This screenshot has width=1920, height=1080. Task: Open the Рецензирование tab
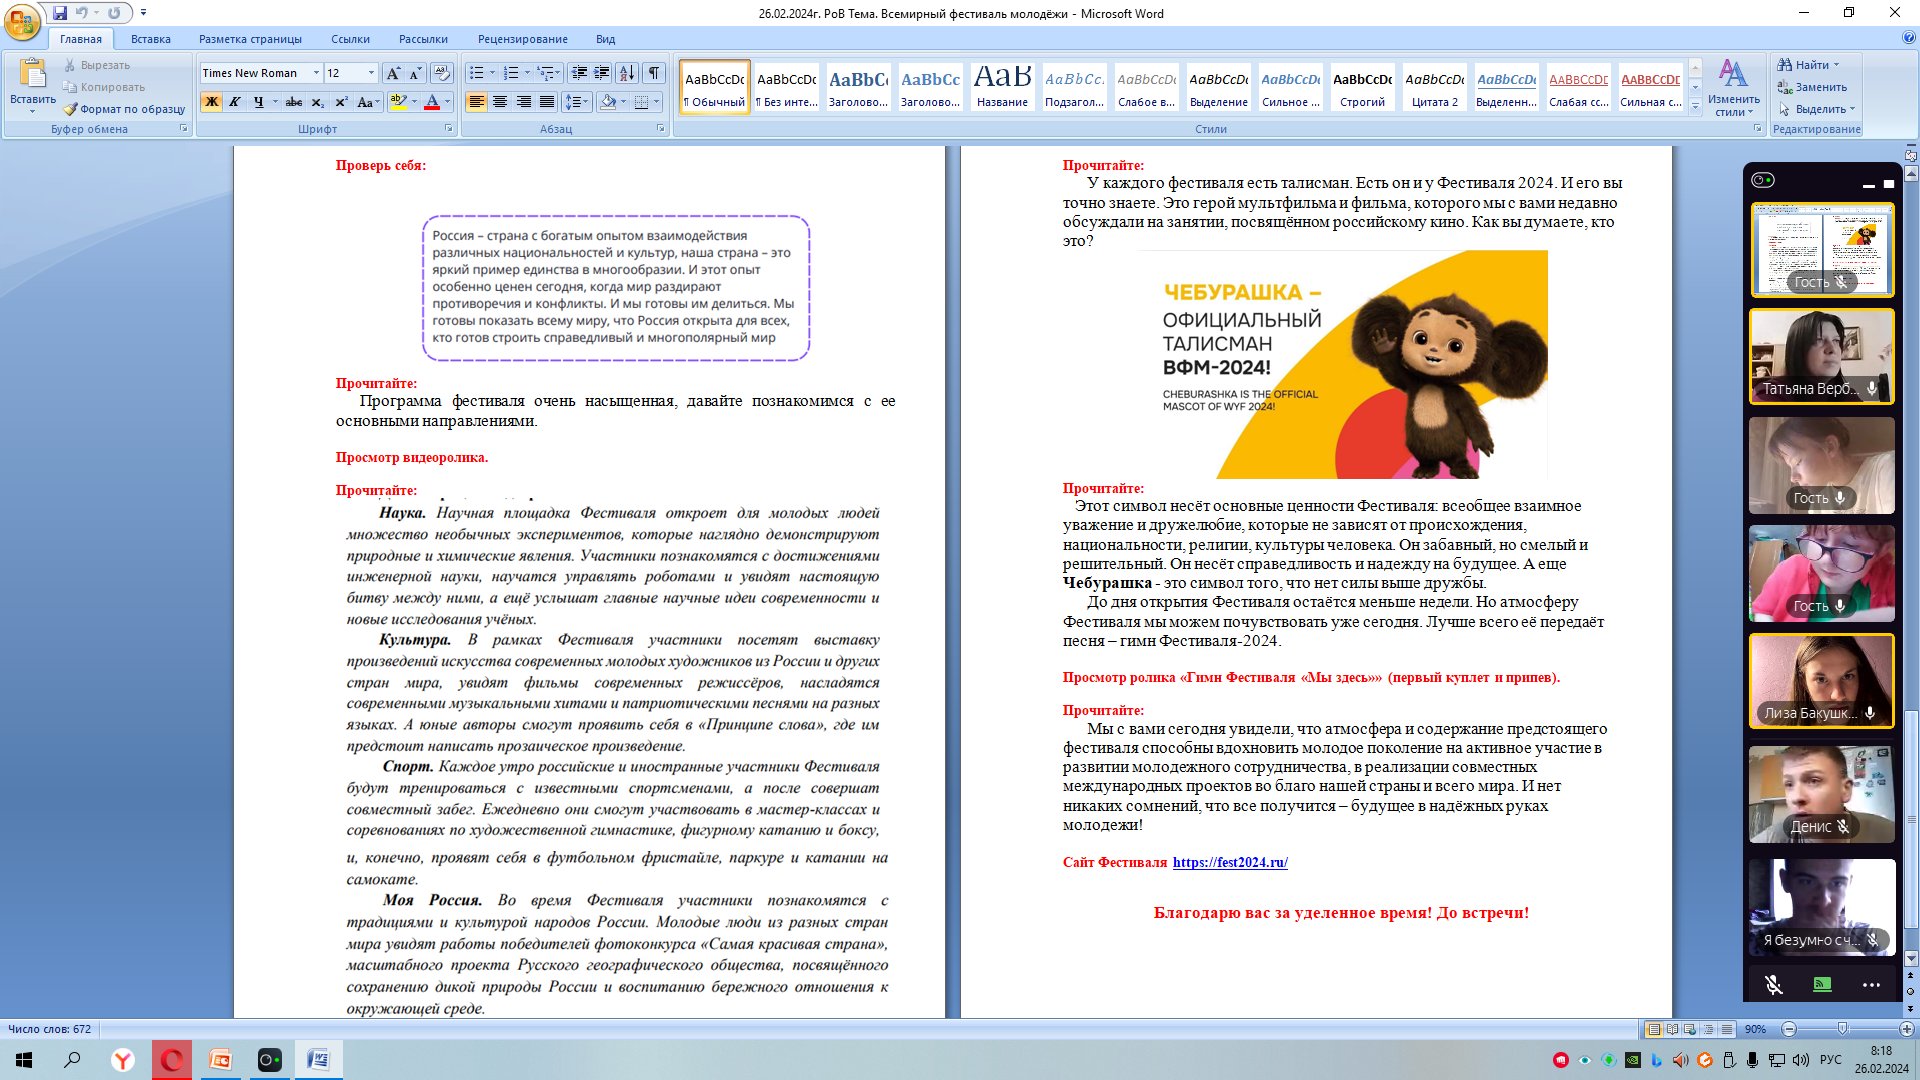pos(523,39)
